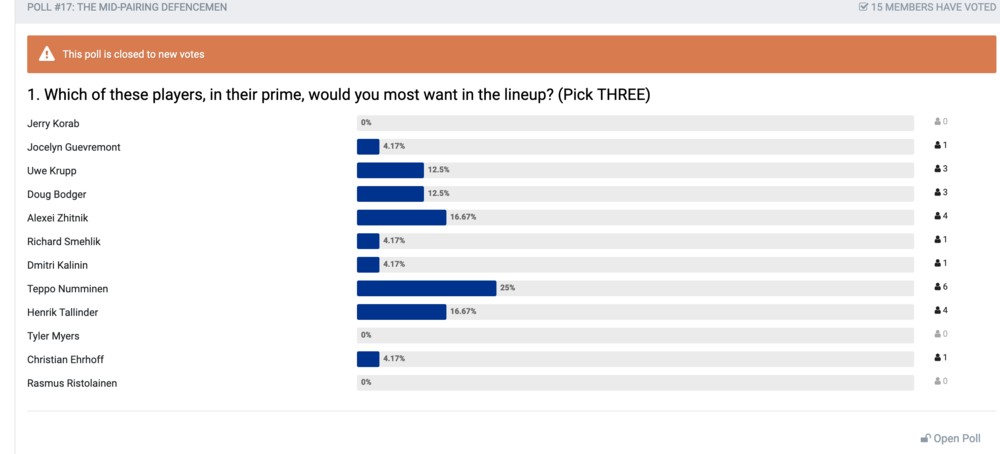Click voter icon for Alexei Zhitnik

[x=938, y=216]
